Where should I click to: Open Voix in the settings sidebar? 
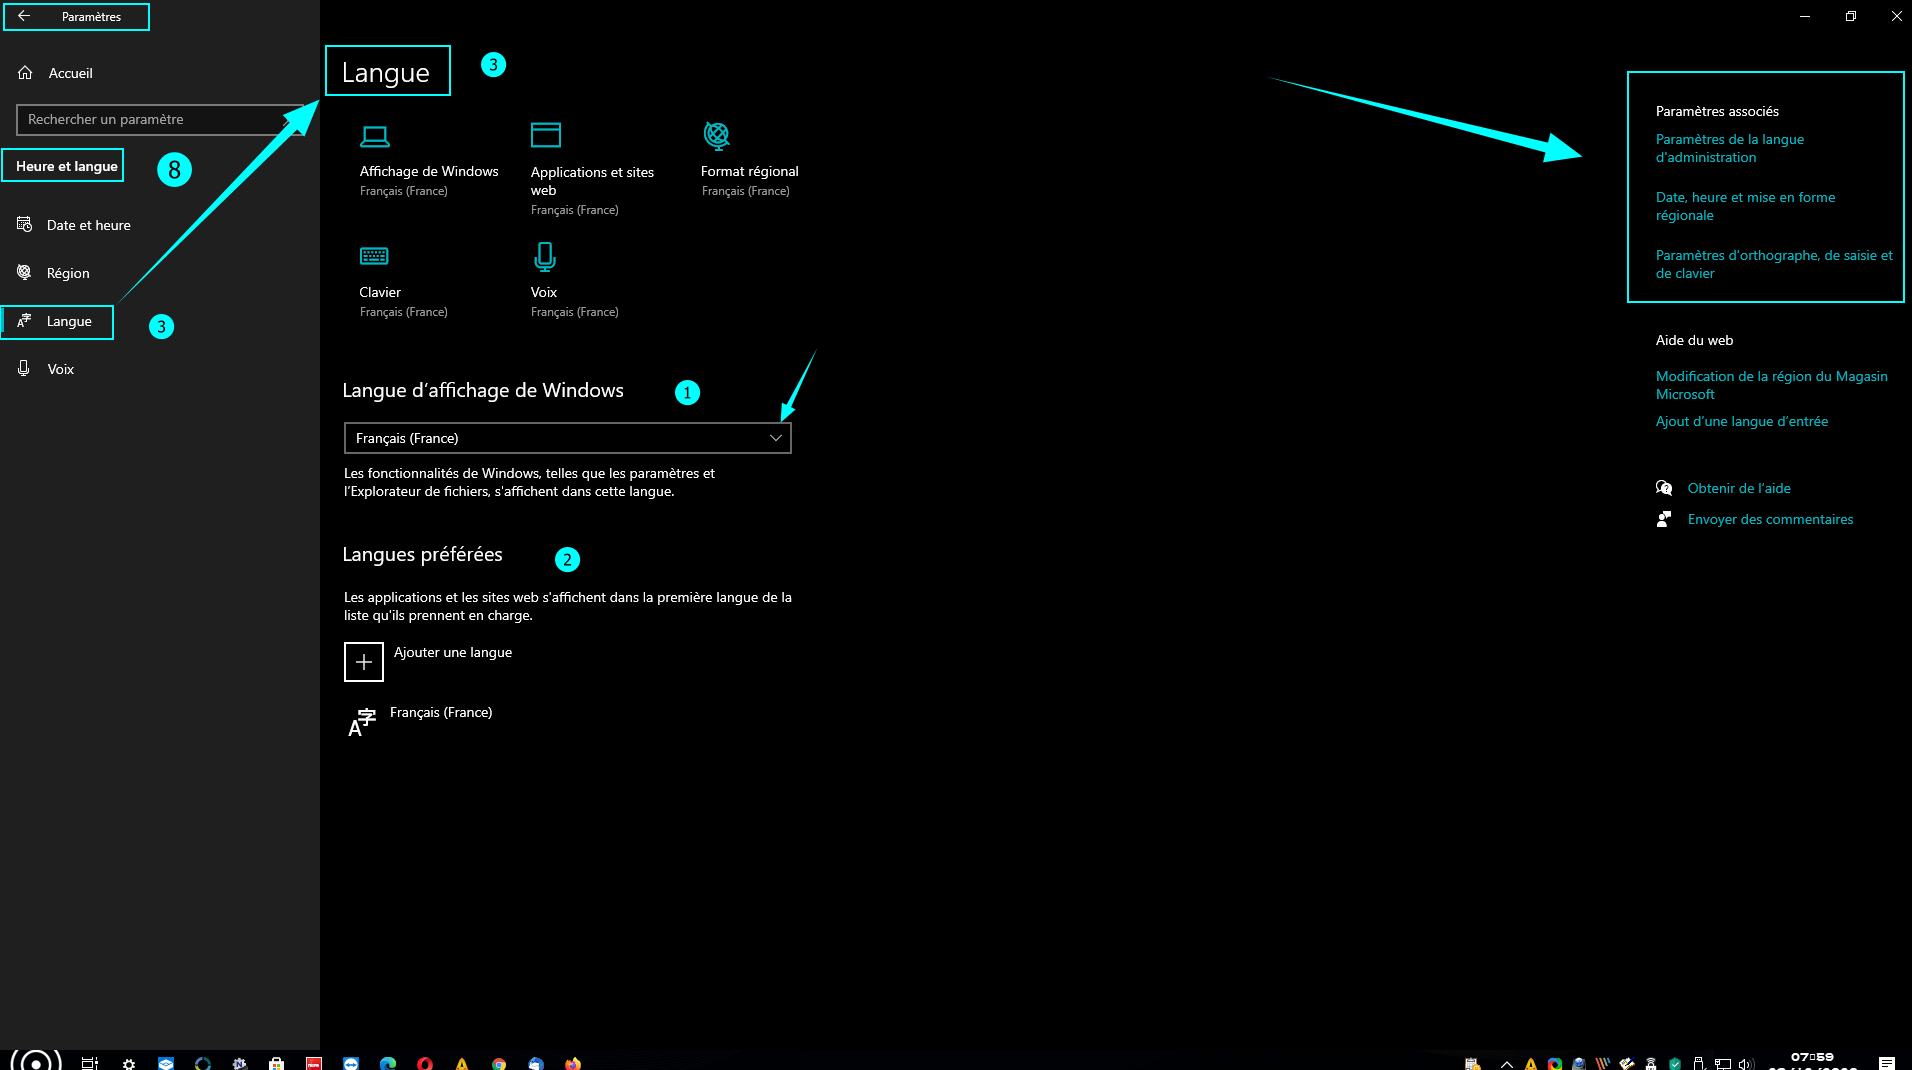coord(60,369)
